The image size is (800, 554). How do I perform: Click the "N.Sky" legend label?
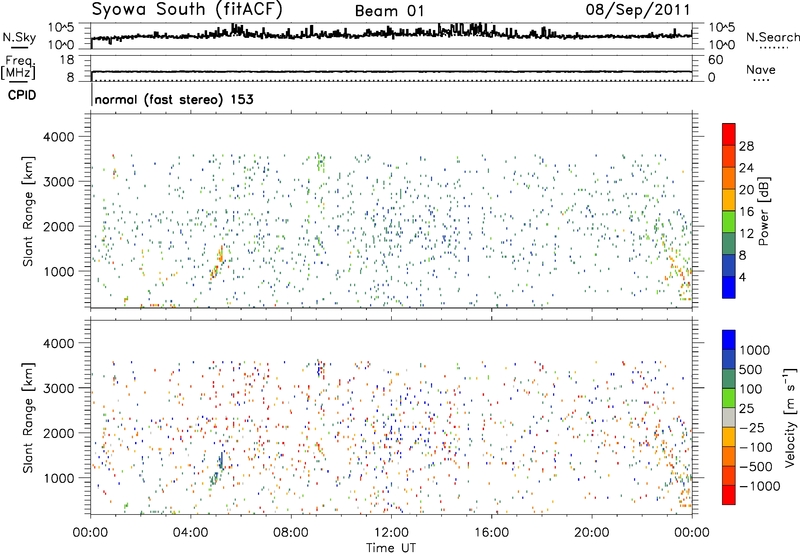coord(19,38)
